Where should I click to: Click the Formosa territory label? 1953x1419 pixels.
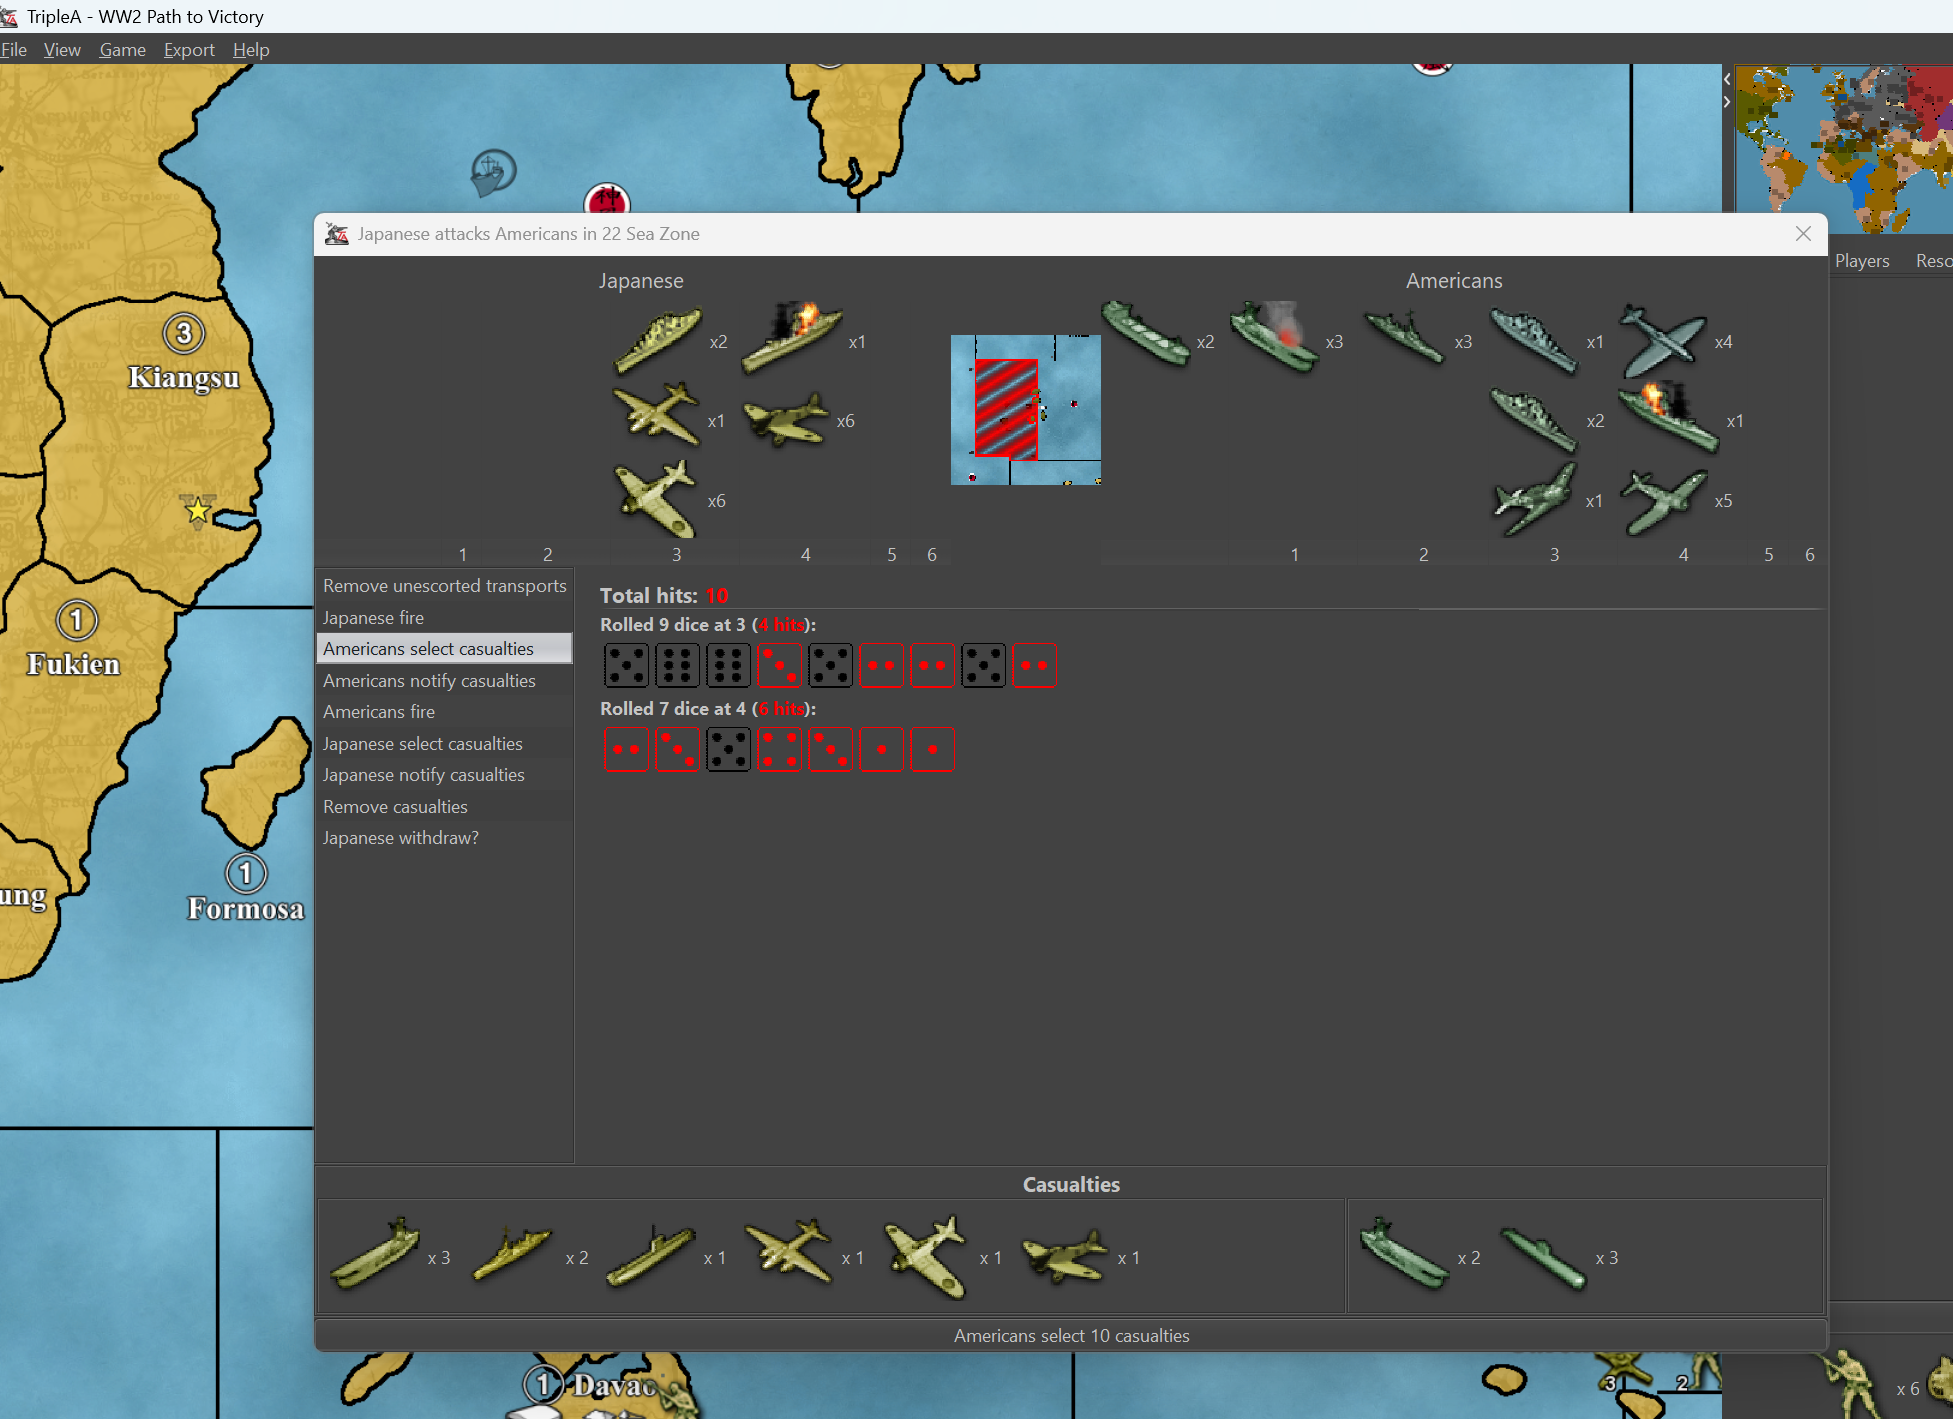point(246,909)
